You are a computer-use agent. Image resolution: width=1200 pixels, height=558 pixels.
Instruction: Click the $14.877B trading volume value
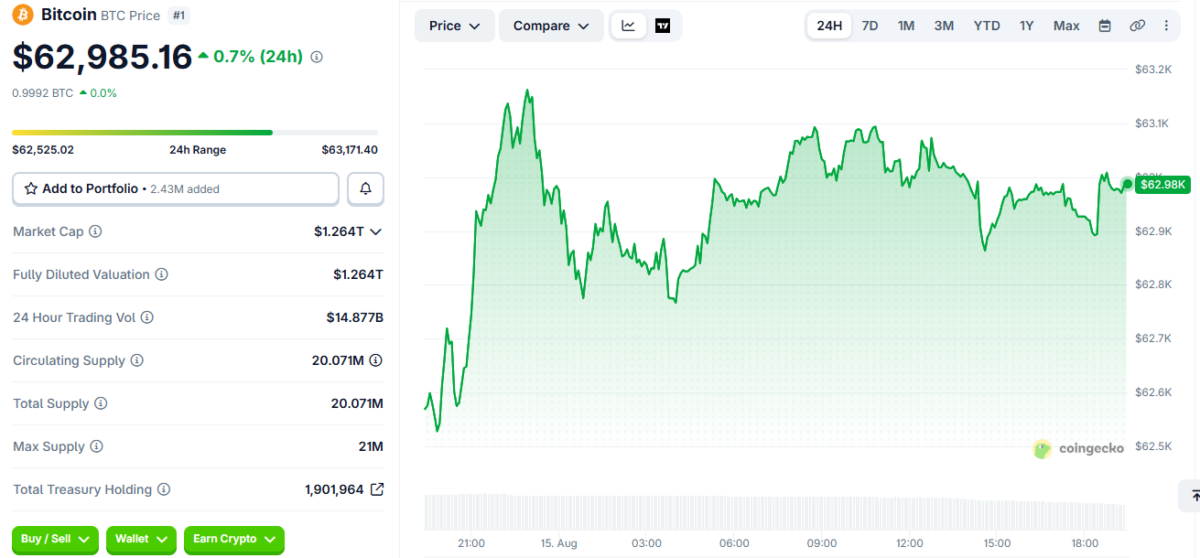(355, 317)
